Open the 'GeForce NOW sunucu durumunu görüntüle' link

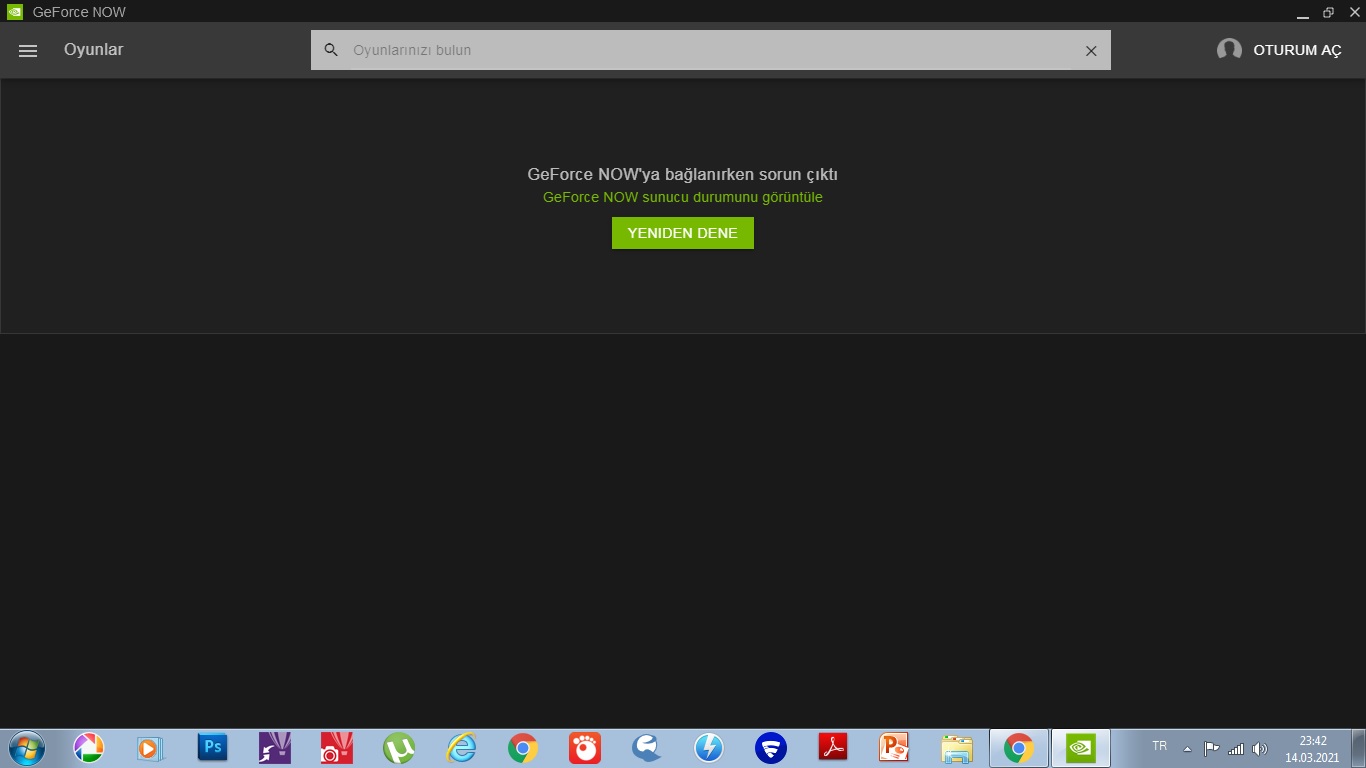[683, 197]
